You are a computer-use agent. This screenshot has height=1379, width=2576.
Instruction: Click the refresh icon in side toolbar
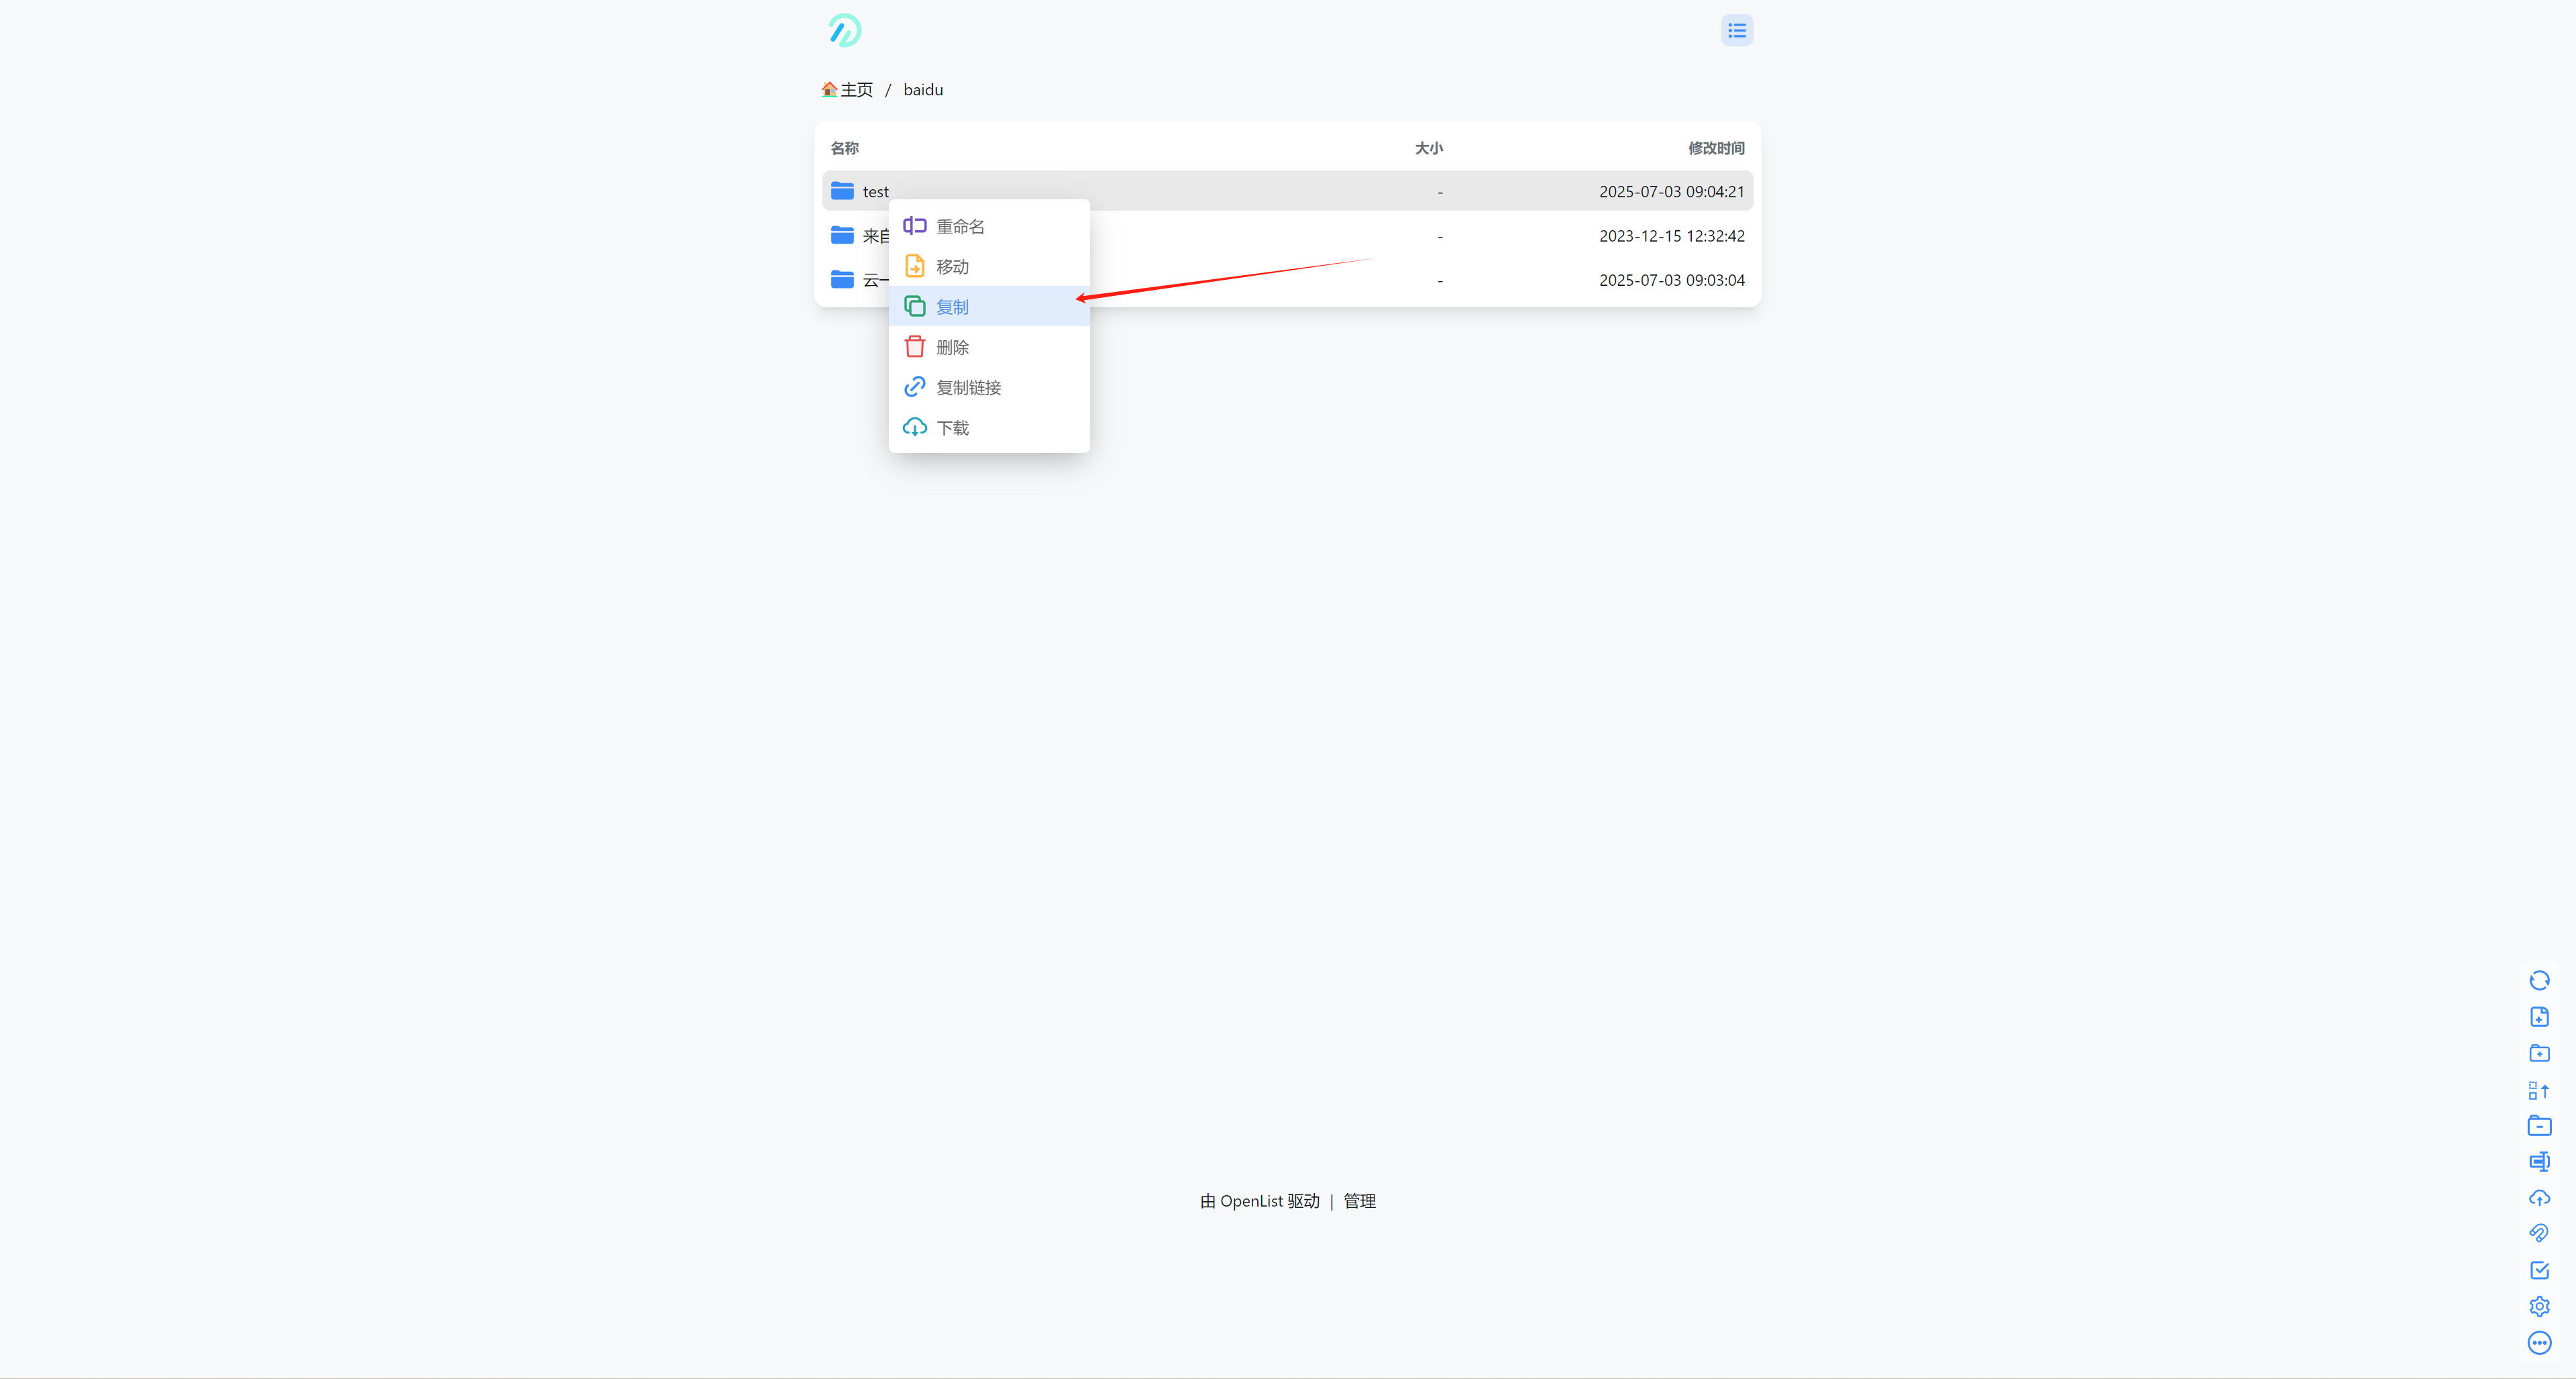coord(2539,980)
